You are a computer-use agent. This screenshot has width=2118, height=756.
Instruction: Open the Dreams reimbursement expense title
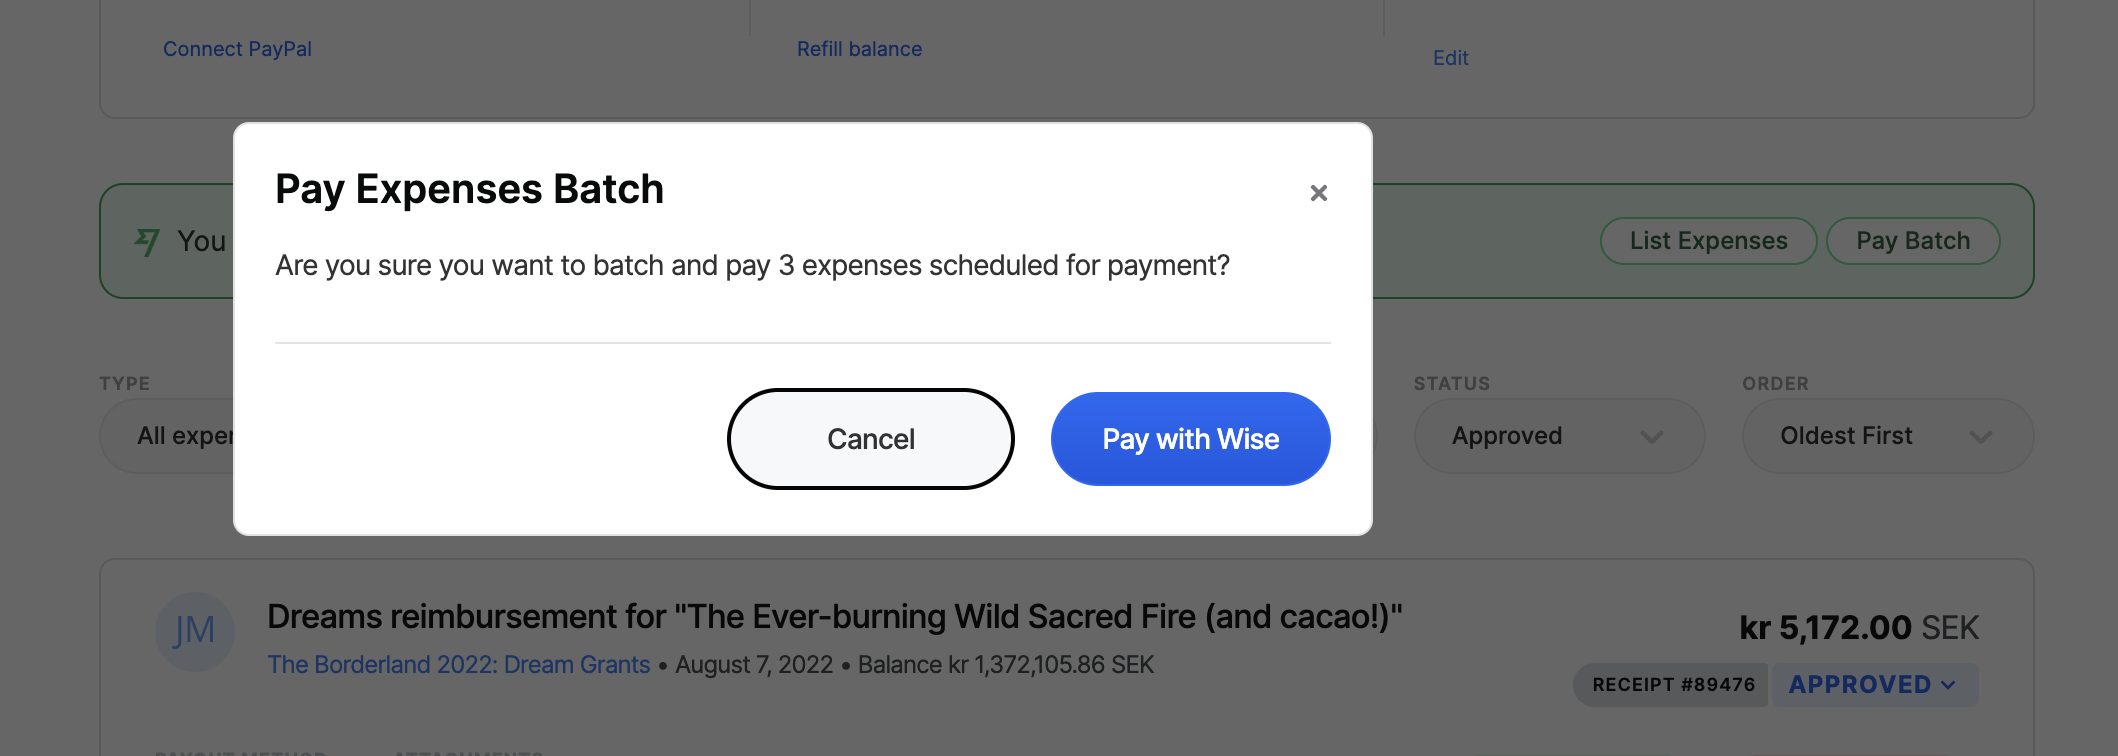[834, 617]
